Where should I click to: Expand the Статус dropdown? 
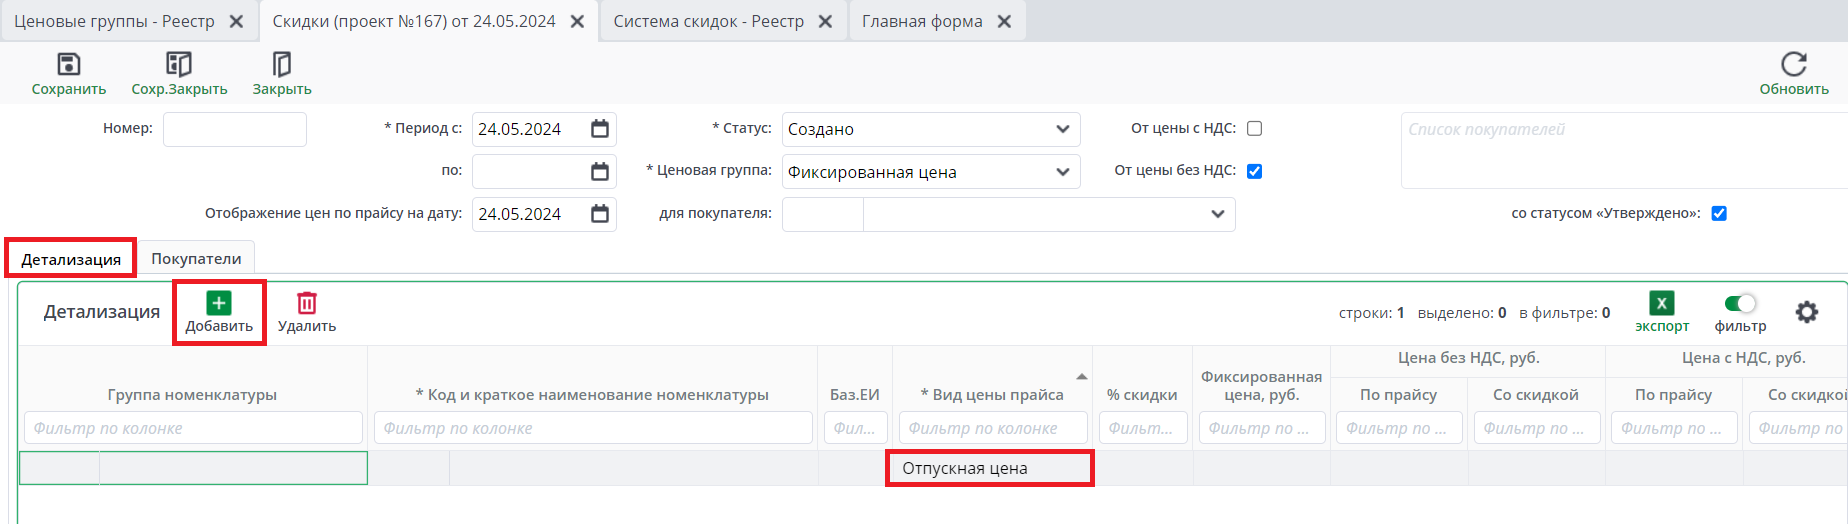point(1062,129)
